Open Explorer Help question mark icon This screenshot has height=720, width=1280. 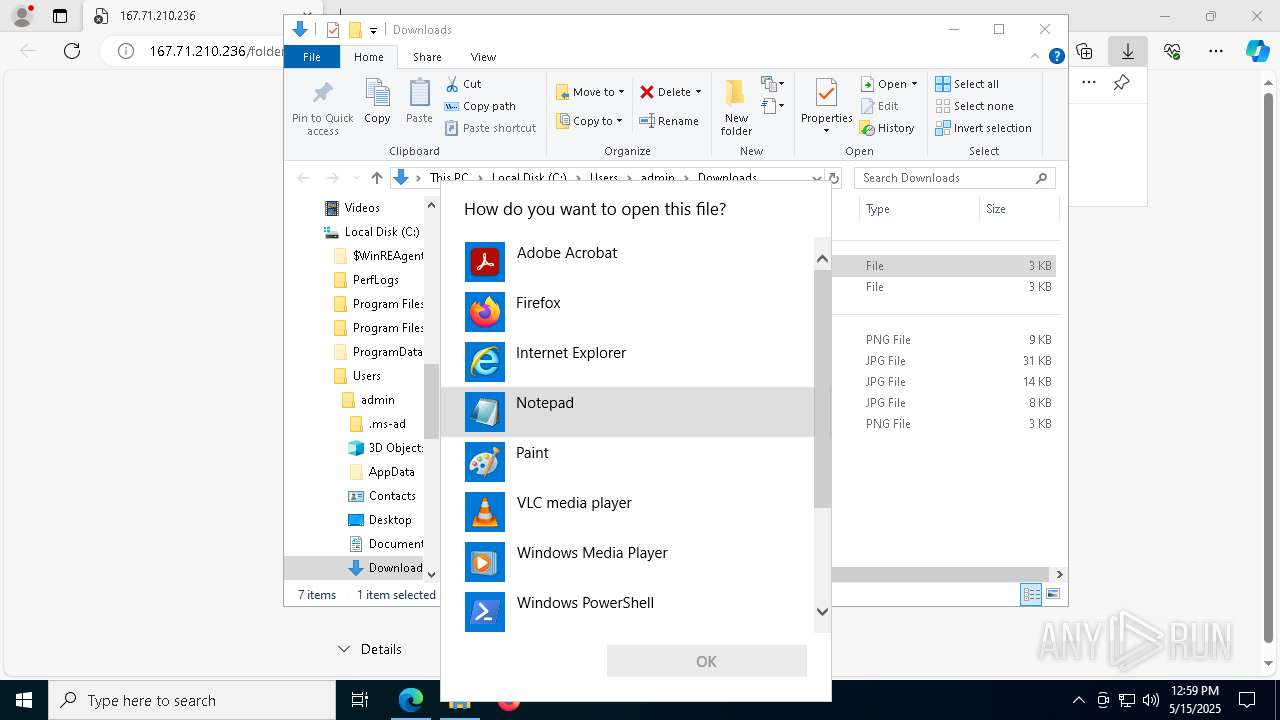1056,57
